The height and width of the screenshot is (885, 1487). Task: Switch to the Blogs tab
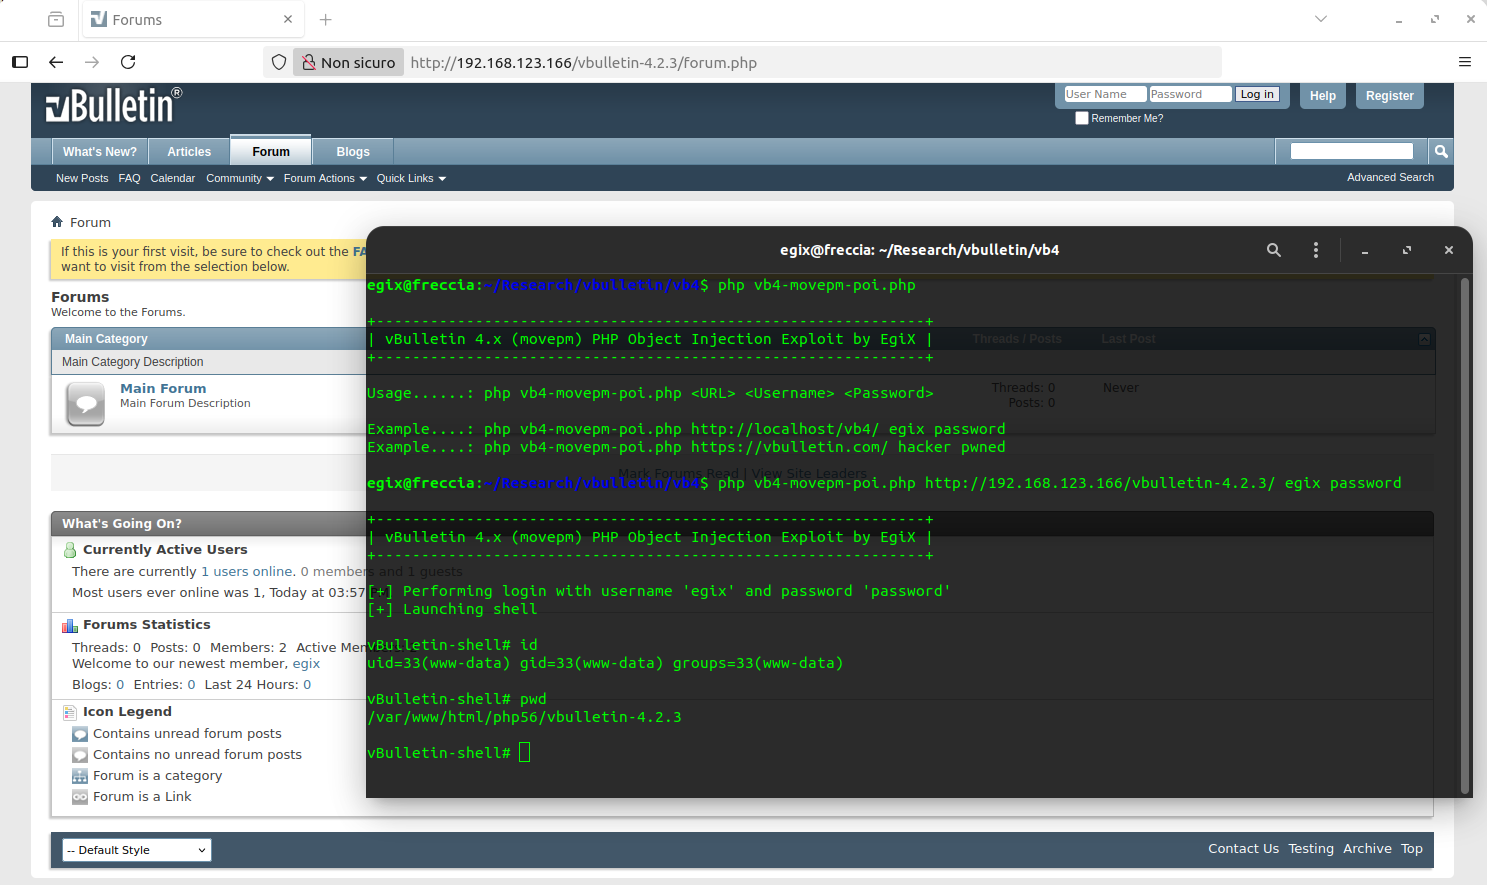[x=353, y=152]
